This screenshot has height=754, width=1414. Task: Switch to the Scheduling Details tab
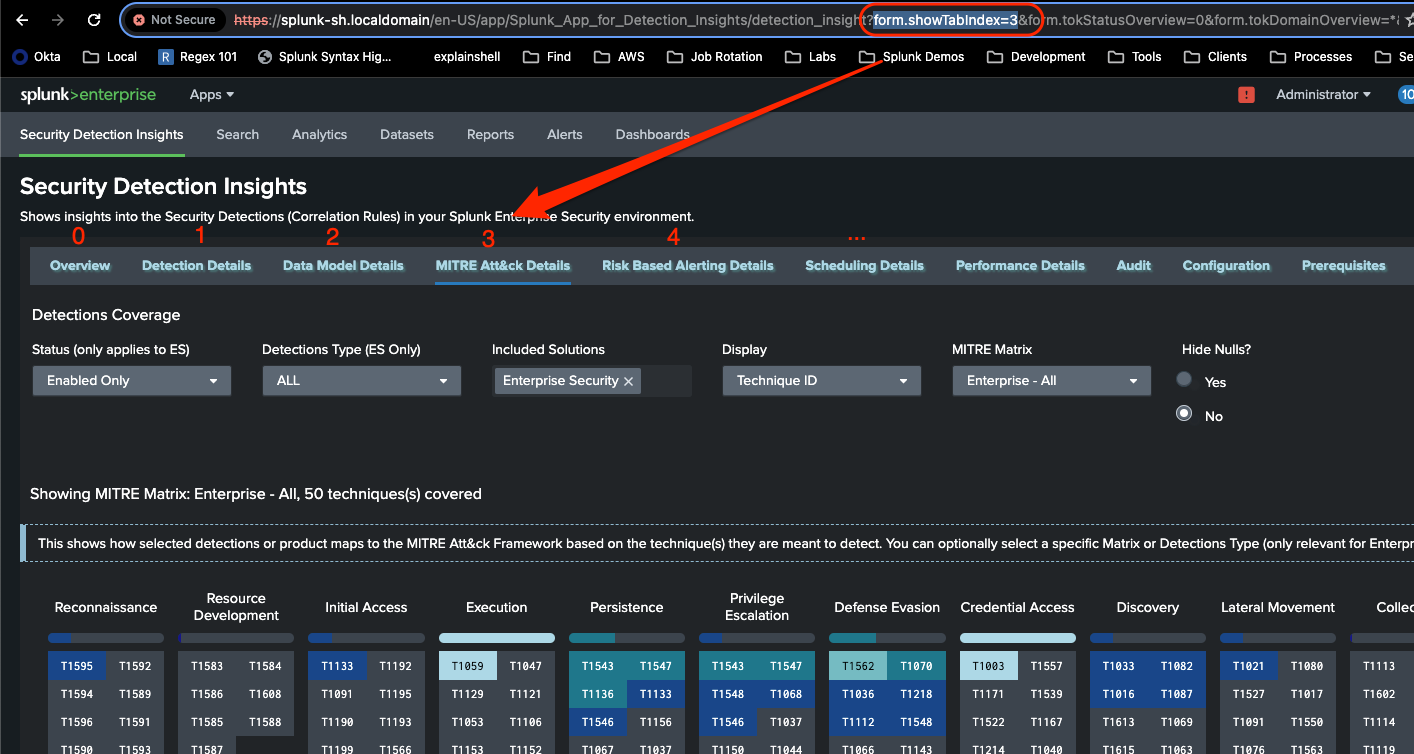tap(865, 266)
